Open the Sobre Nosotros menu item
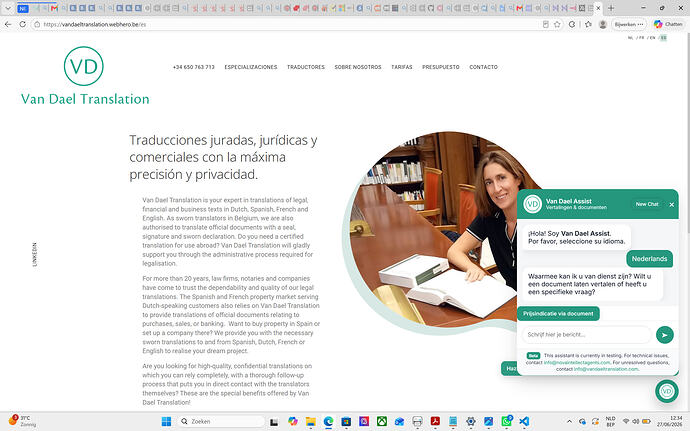Image resolution: width=690 pixels, height=431 pixels. 358,67
